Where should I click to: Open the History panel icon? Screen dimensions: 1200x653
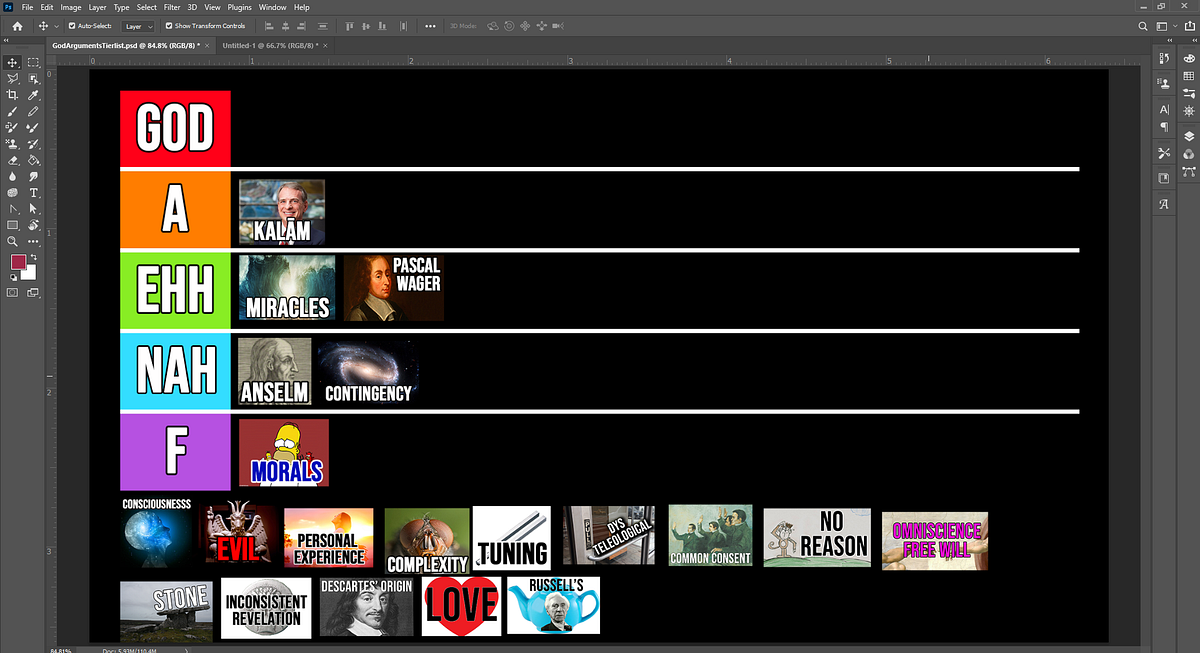[1164, 58]
